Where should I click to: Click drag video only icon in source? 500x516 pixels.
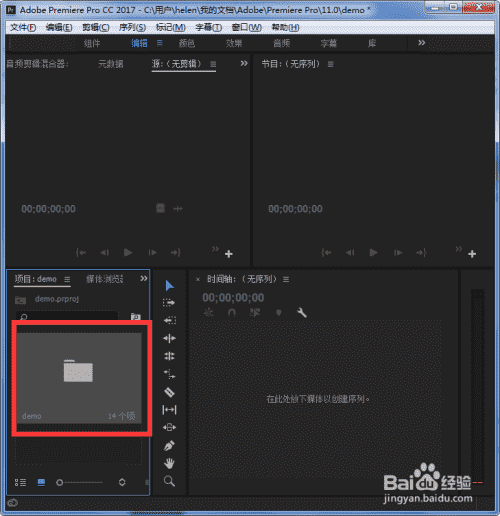click(160, 208)
